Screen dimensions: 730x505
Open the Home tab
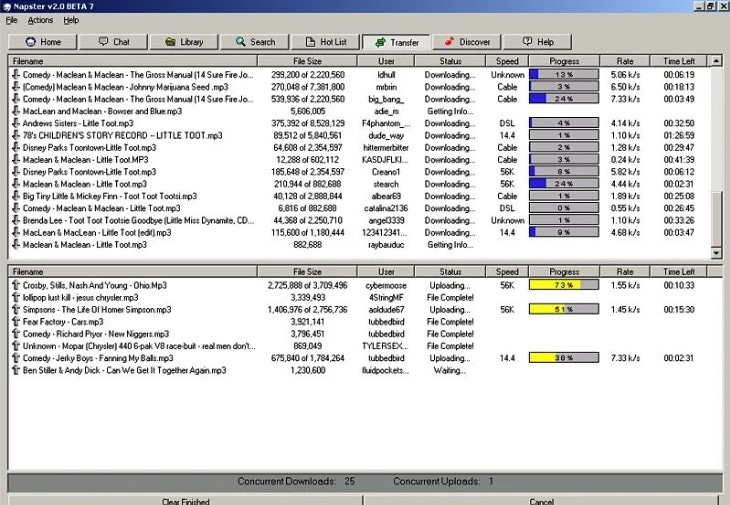pos(42,42)
